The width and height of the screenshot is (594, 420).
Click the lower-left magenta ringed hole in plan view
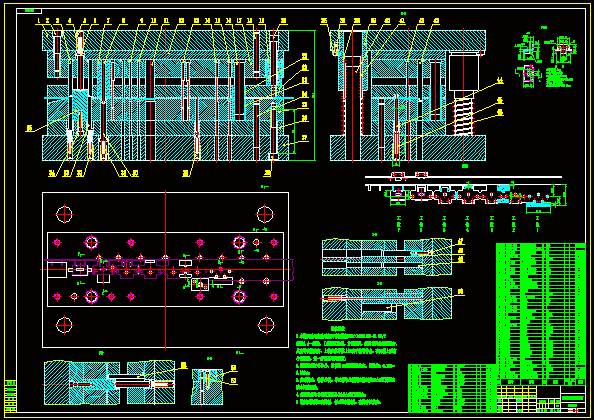(x=91, y=297)
